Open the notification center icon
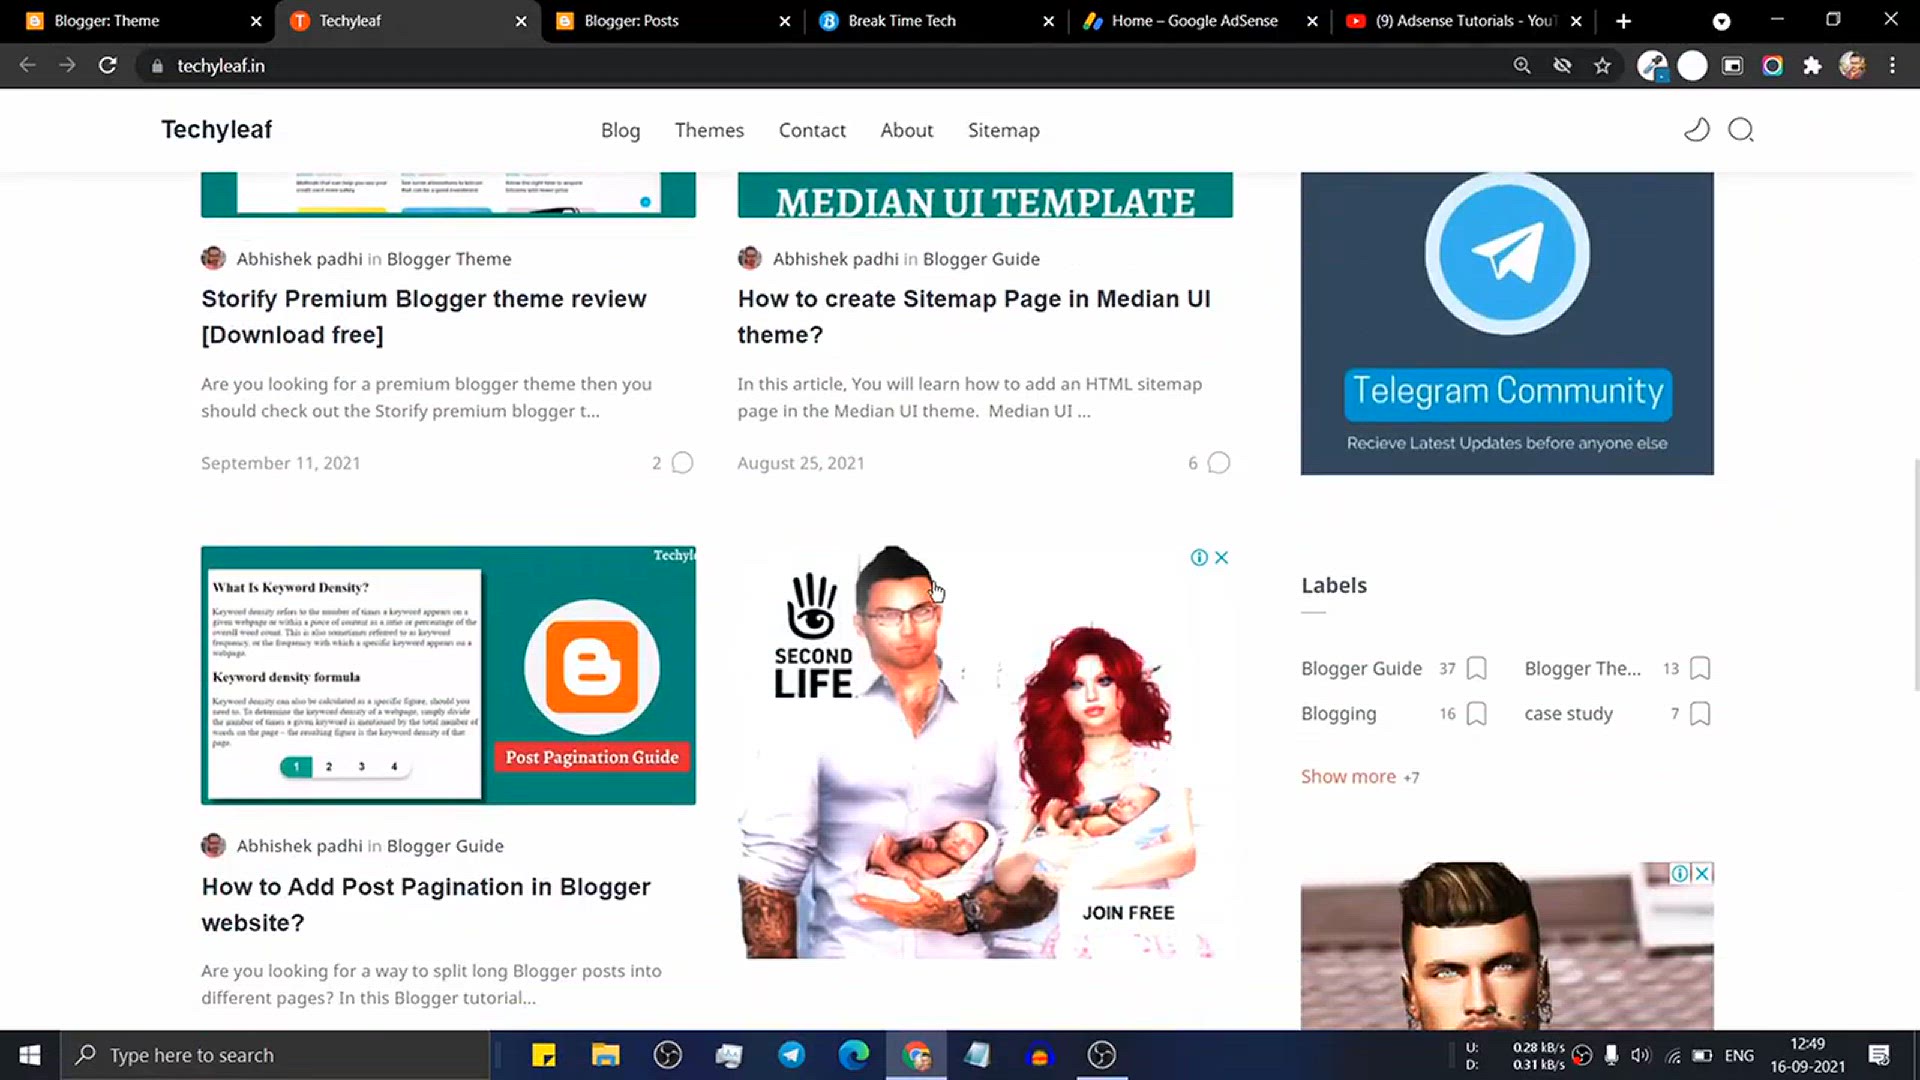Image resolution: width=1920 pixels, height=1080 pixels. coord(1879,1055)
